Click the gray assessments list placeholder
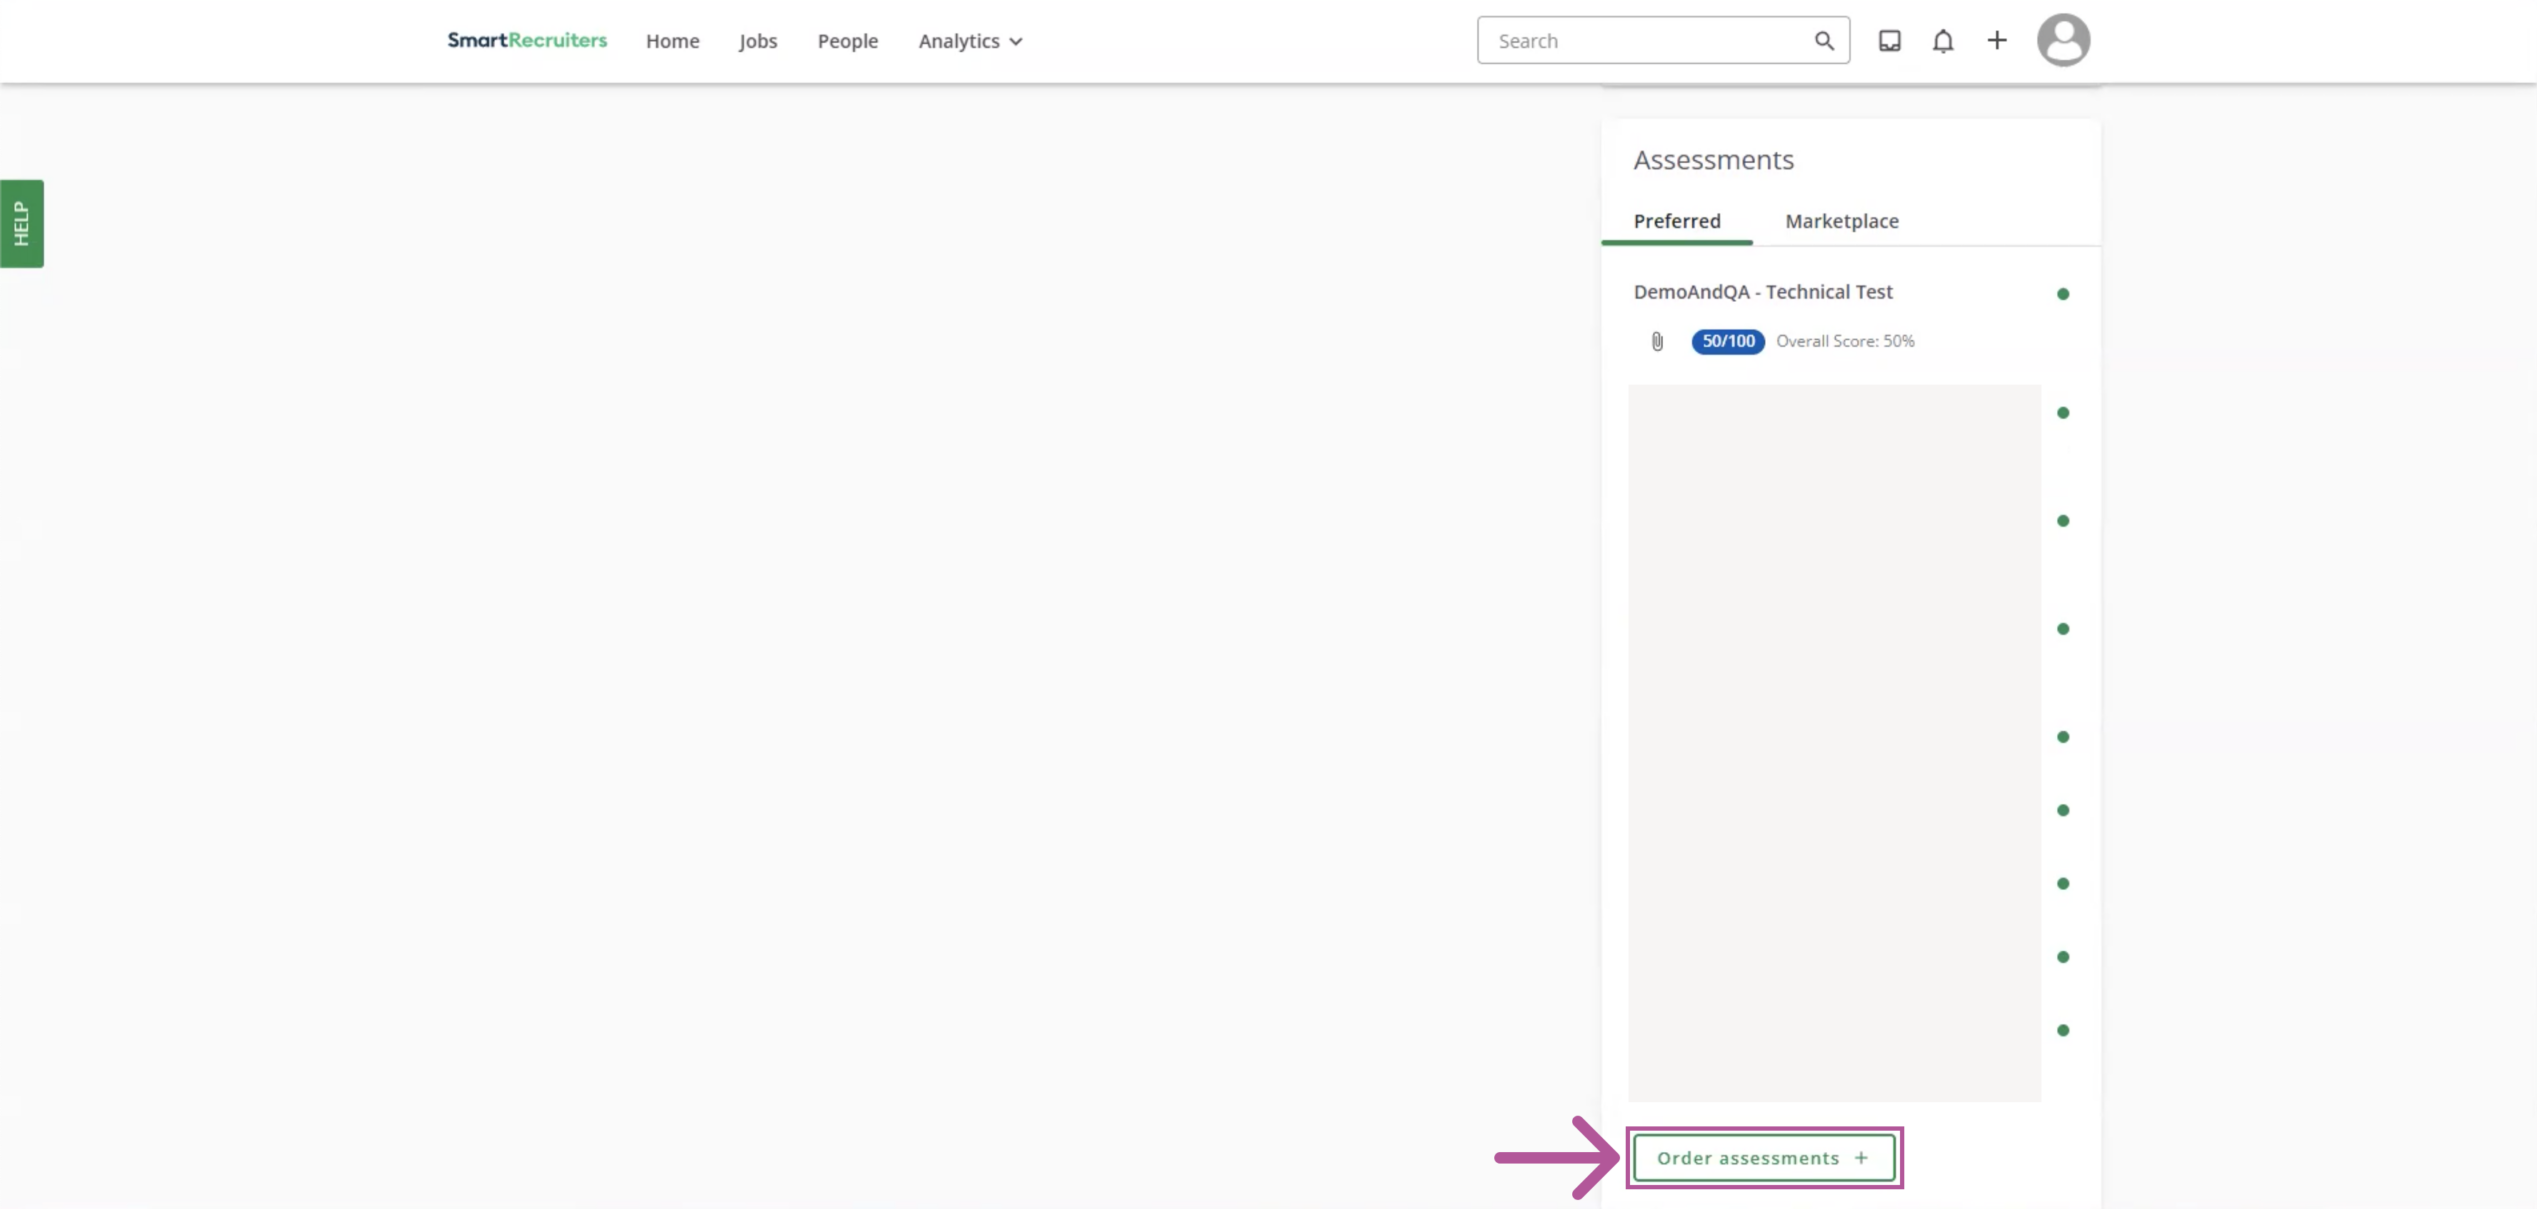This screenshot has width=2537, height=1209. [1833, 742]
